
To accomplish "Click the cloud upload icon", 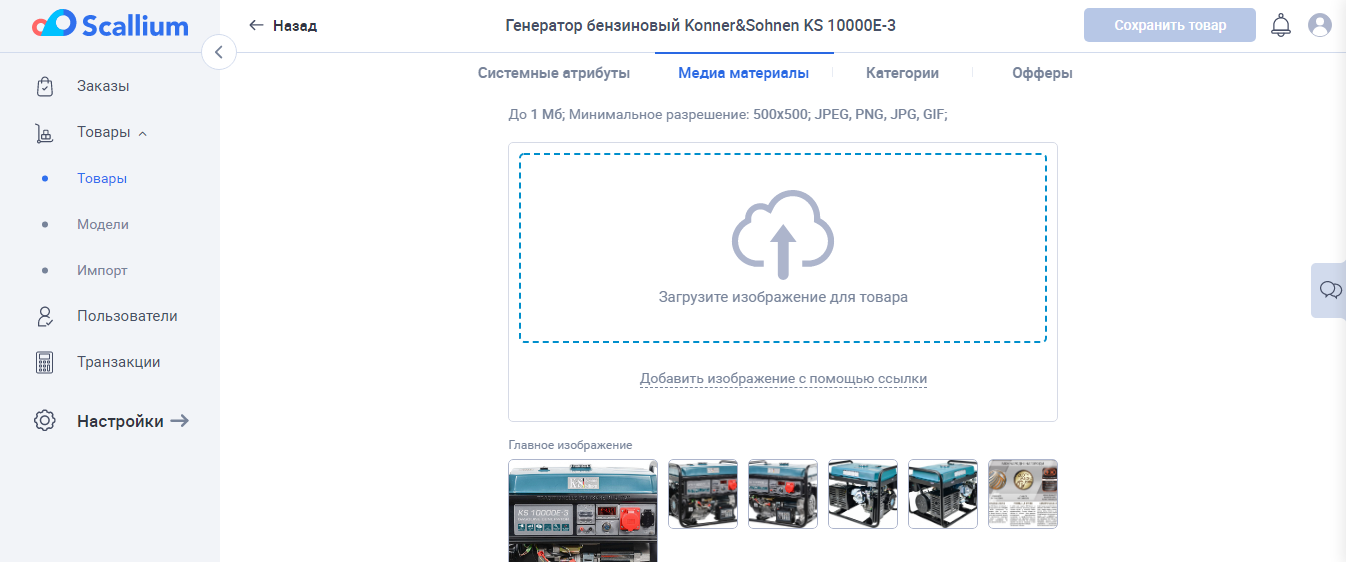I will (x=783, y=235).
